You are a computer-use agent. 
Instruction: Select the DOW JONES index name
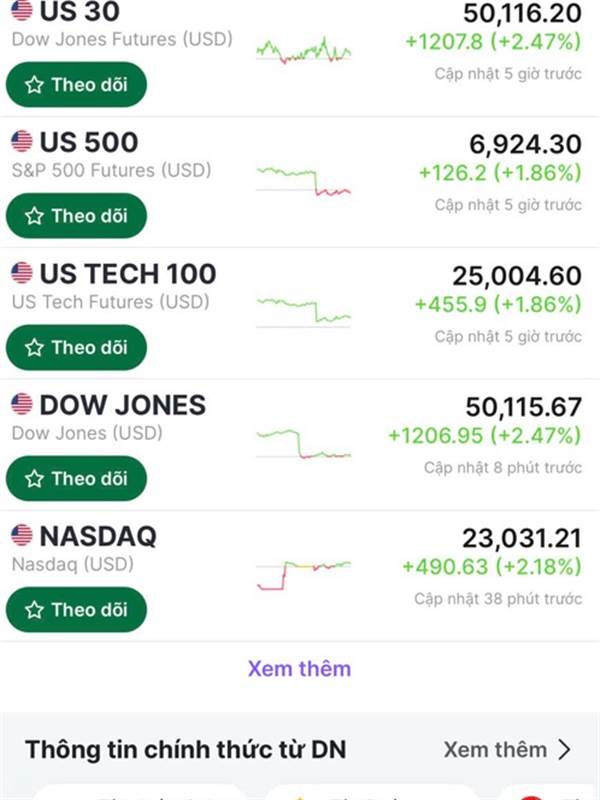pos(122,405)
